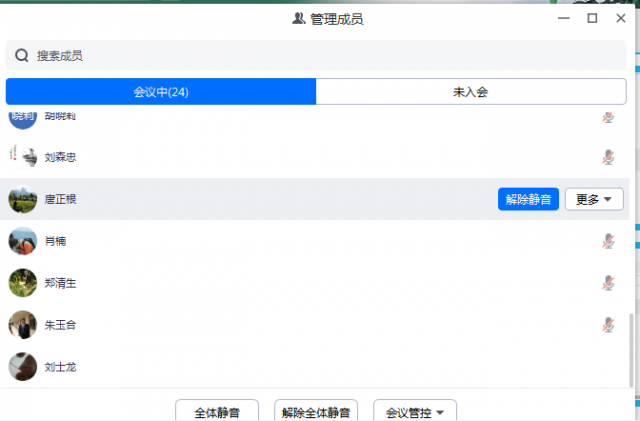Click 胡晓莉's muted microphone icon
This screenshot has width=640, height=421.
point(607,118)
